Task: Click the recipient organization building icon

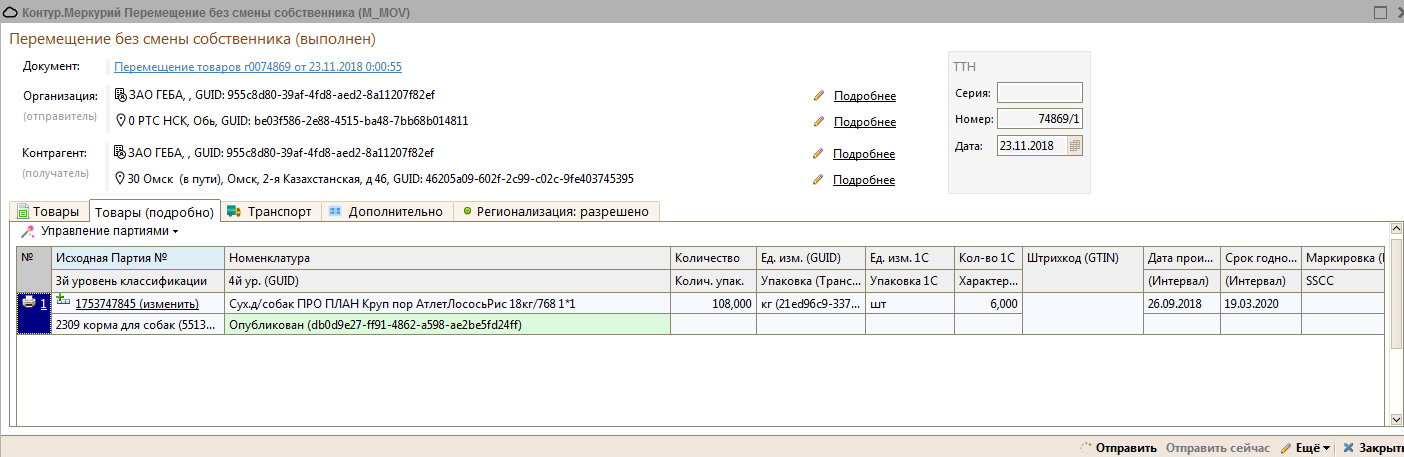Action: coord(120,153)
